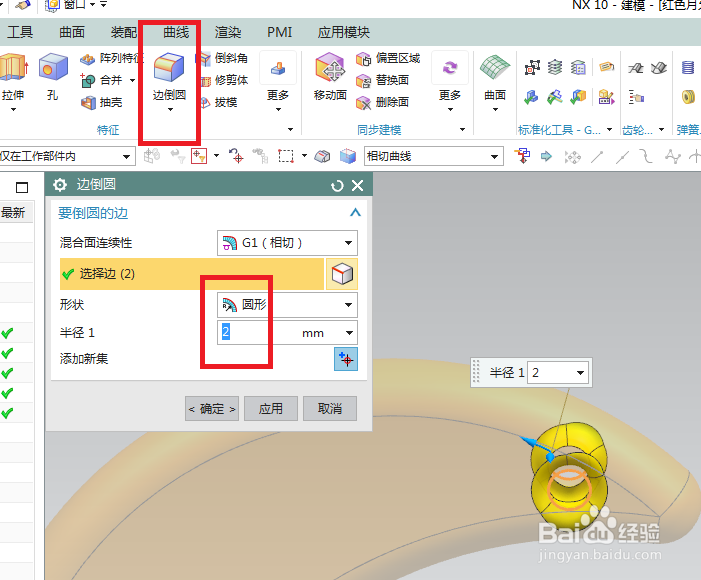Click the snap point crosshair icon
The width and height of the screenshot is (701, 580).
click(236, 156)
